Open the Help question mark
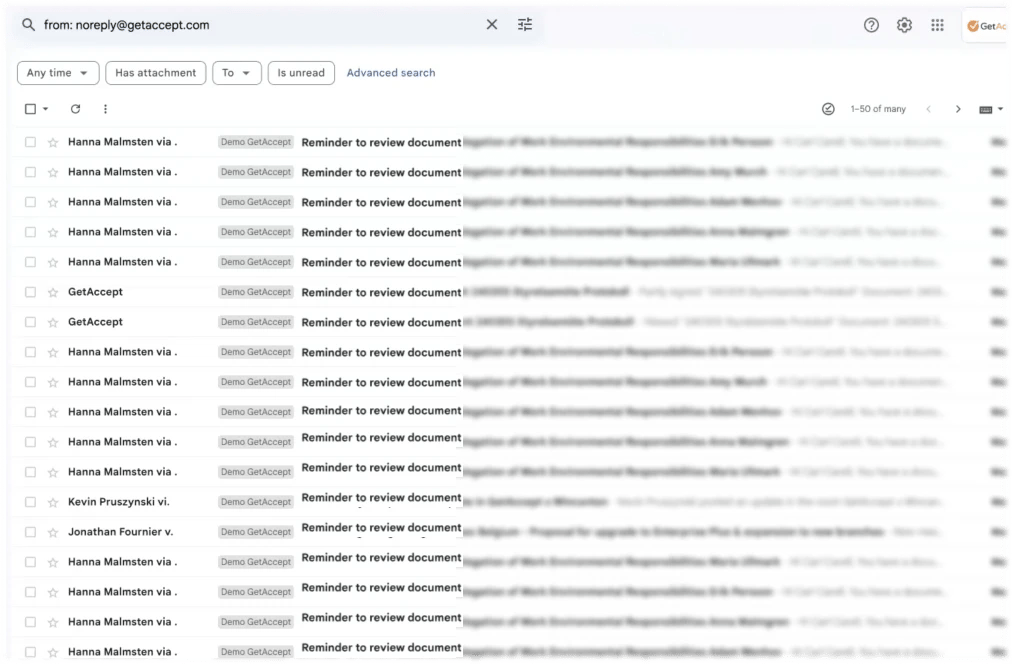 click(x=871, y=25)
